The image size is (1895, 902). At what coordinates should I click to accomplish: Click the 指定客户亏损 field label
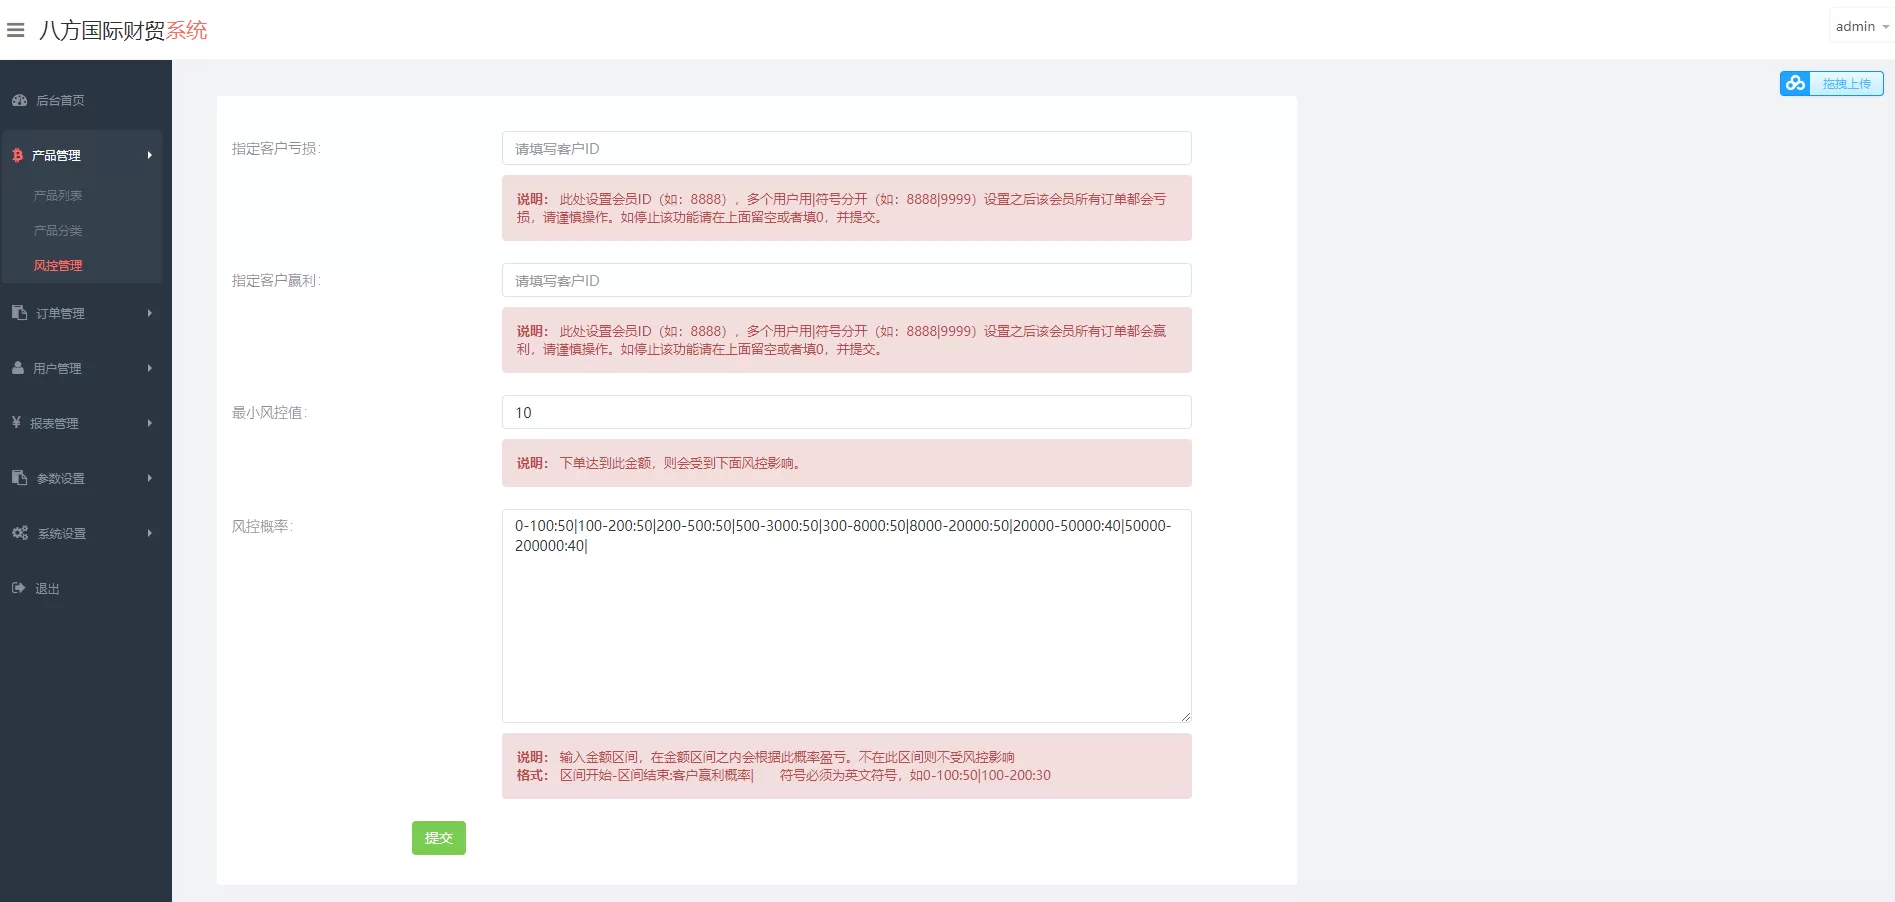pyautogui.click(x=276, y=148)
